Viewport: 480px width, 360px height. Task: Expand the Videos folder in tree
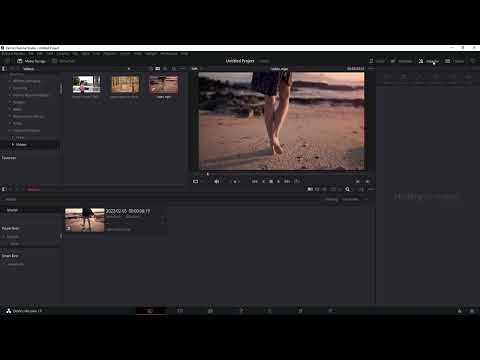(x=13, y=145)
